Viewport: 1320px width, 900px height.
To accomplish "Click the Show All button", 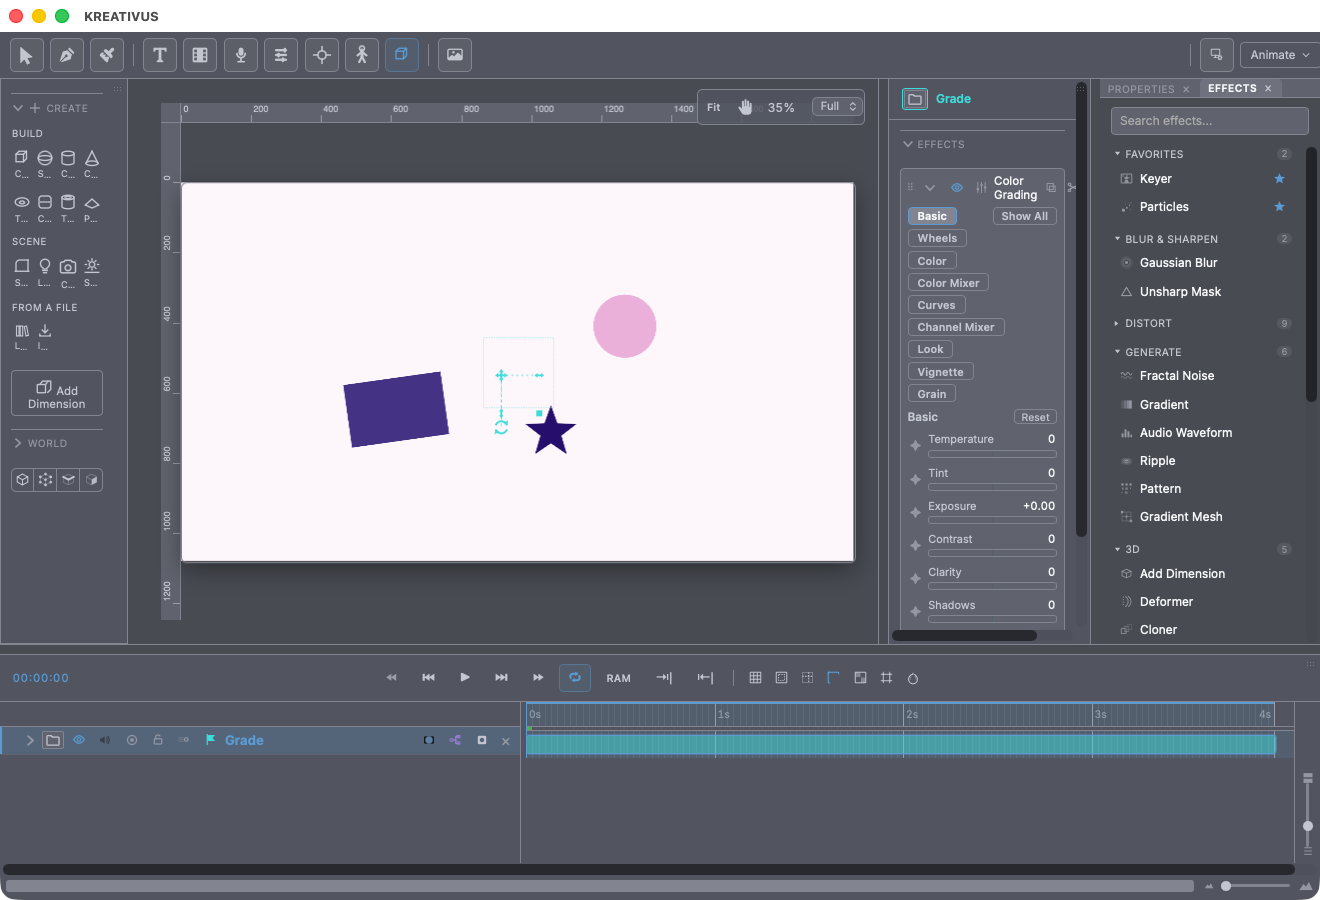I will [x=1025, y=216].
